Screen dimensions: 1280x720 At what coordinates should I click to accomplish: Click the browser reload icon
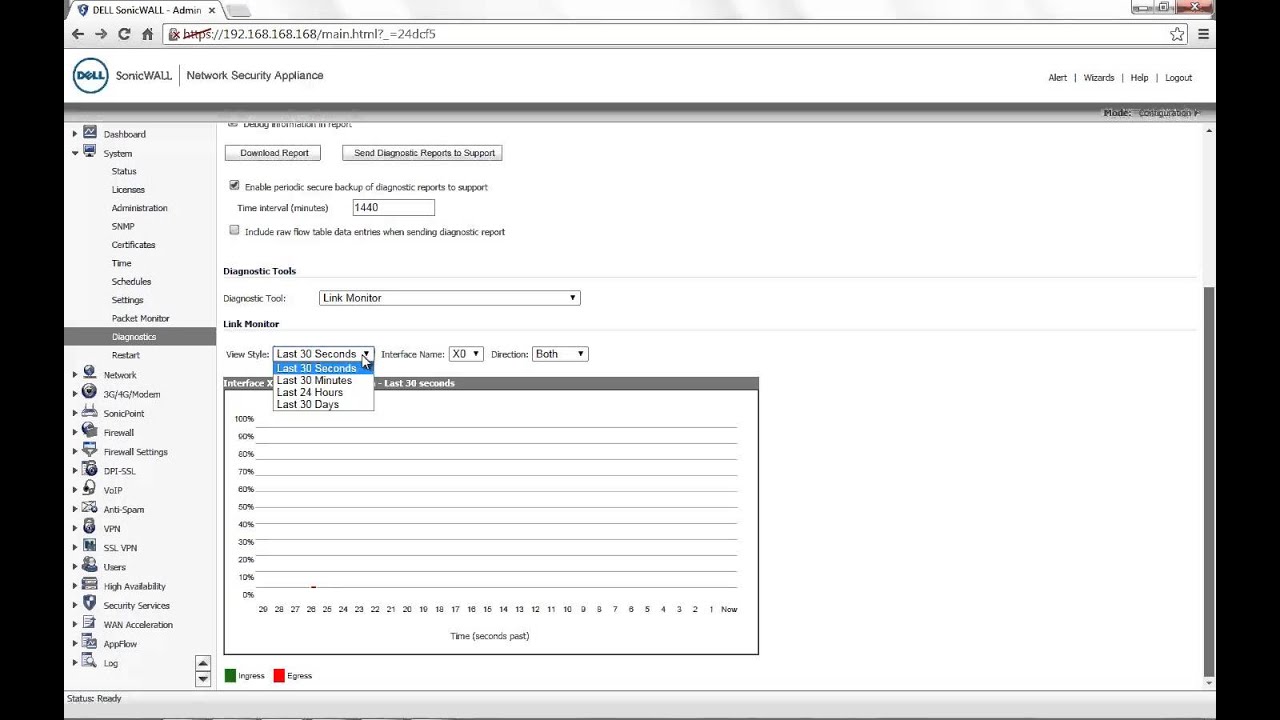[124, 34]
